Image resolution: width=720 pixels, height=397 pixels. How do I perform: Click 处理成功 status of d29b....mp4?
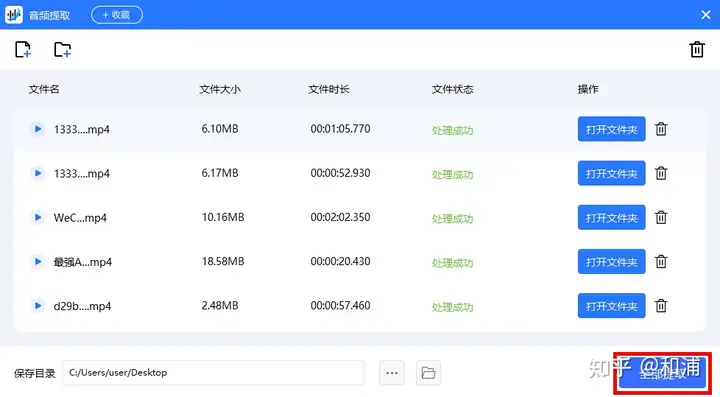click(452, 307)
